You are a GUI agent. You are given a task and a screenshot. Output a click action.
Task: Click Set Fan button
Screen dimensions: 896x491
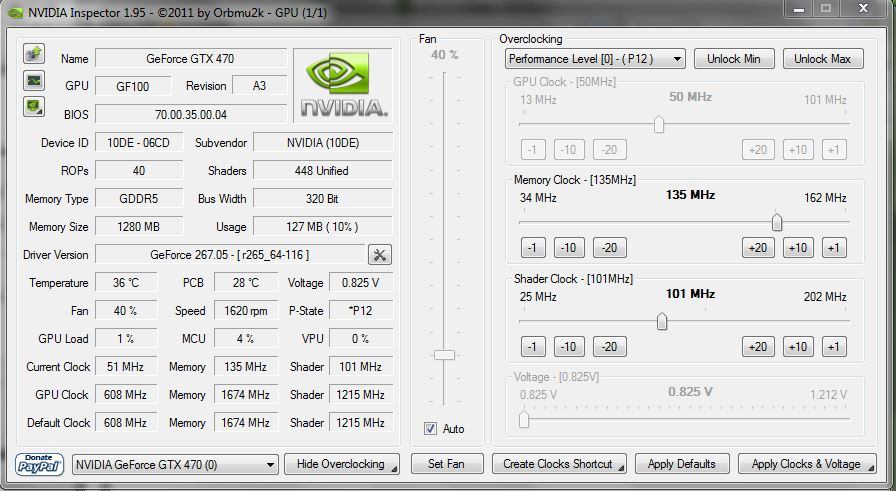tap(447, 464)
